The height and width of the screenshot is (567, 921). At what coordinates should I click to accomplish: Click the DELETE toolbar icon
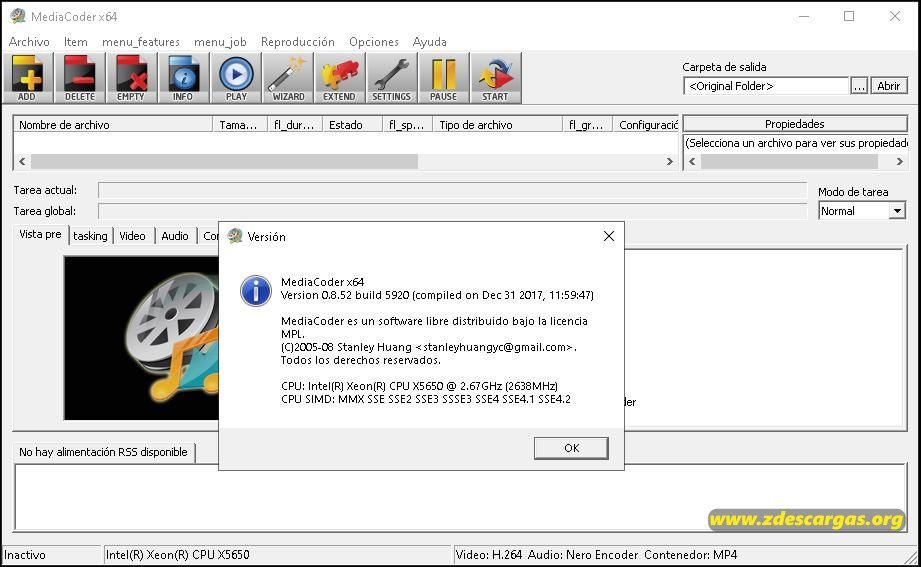point(80,78)
